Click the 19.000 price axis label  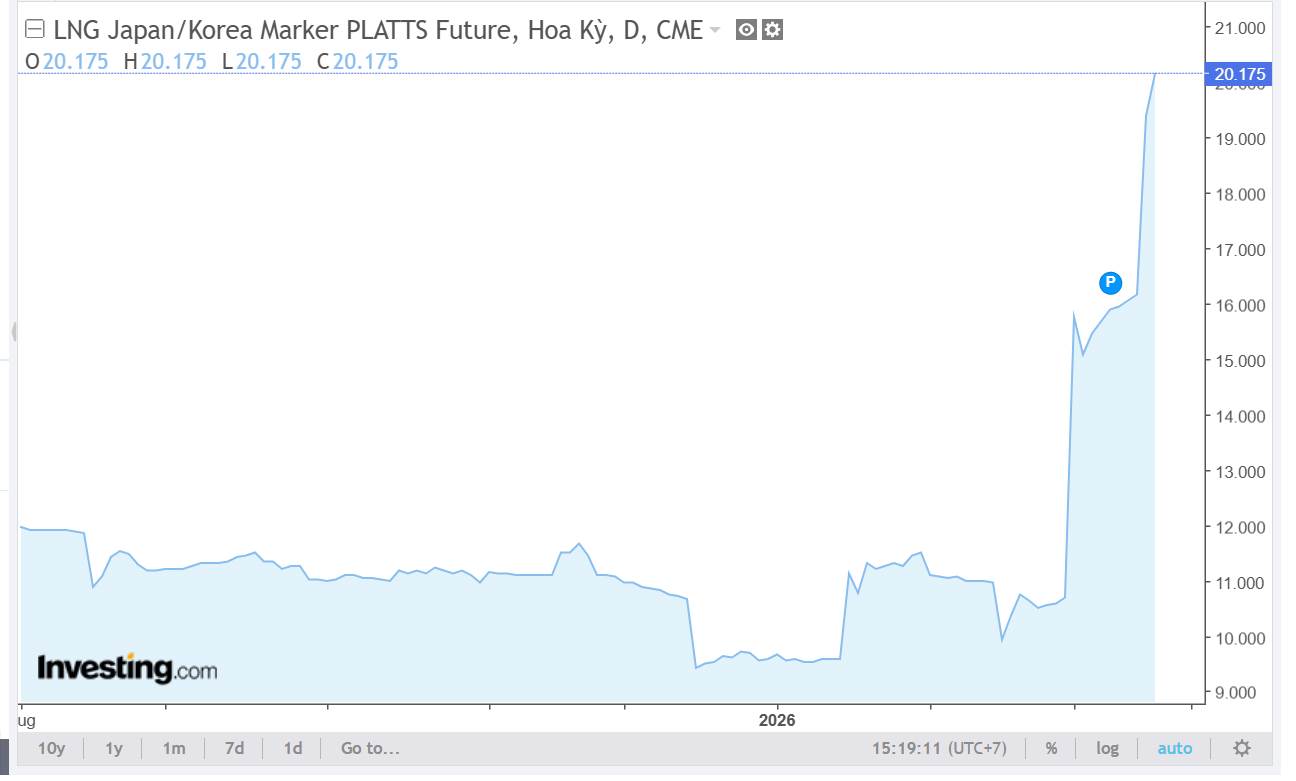(1238, 139)
